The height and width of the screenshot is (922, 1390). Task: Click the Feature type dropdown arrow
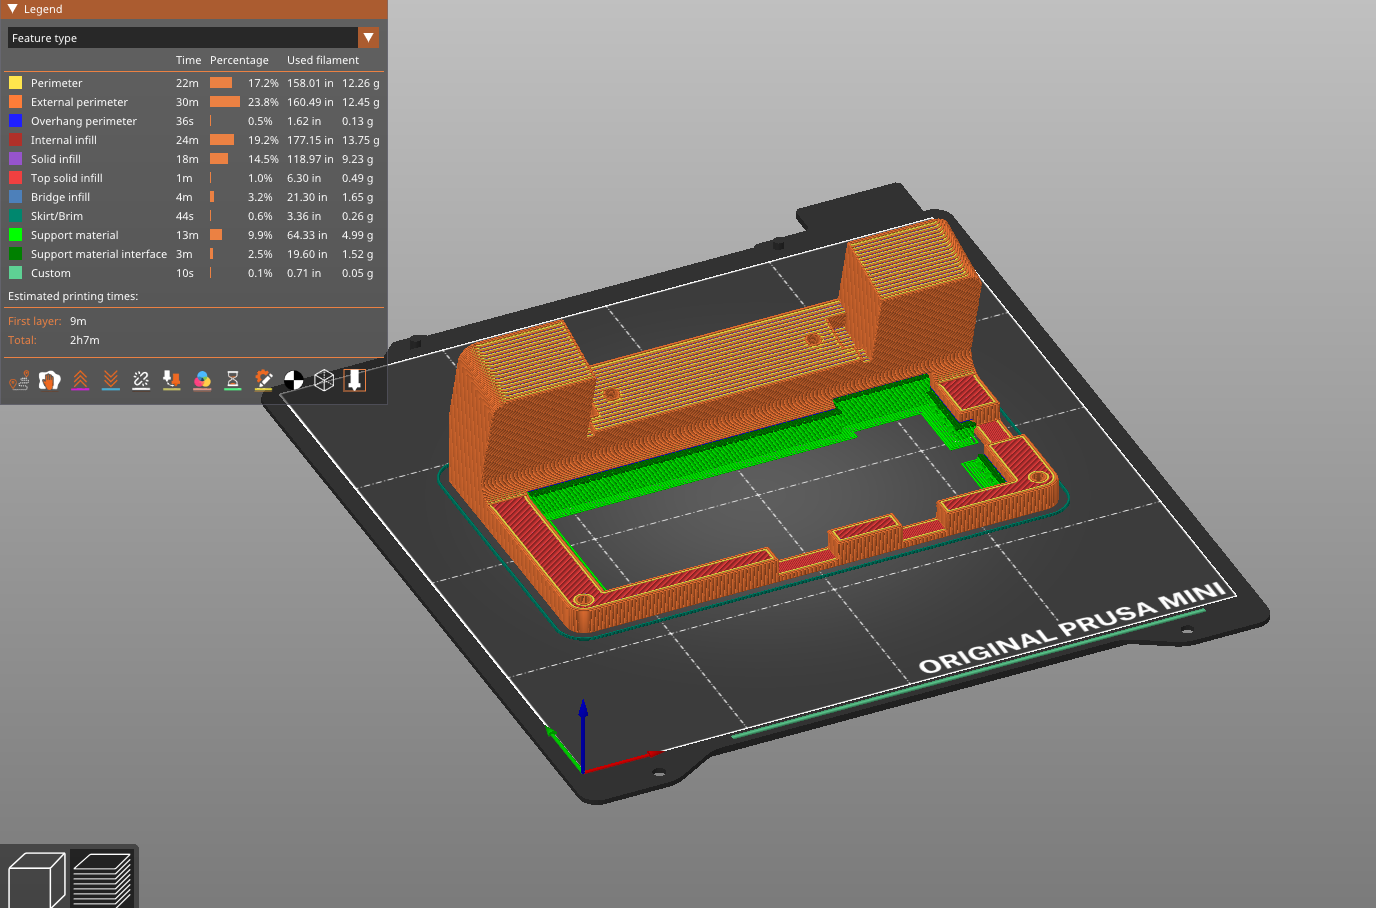(x=369, y=38)
